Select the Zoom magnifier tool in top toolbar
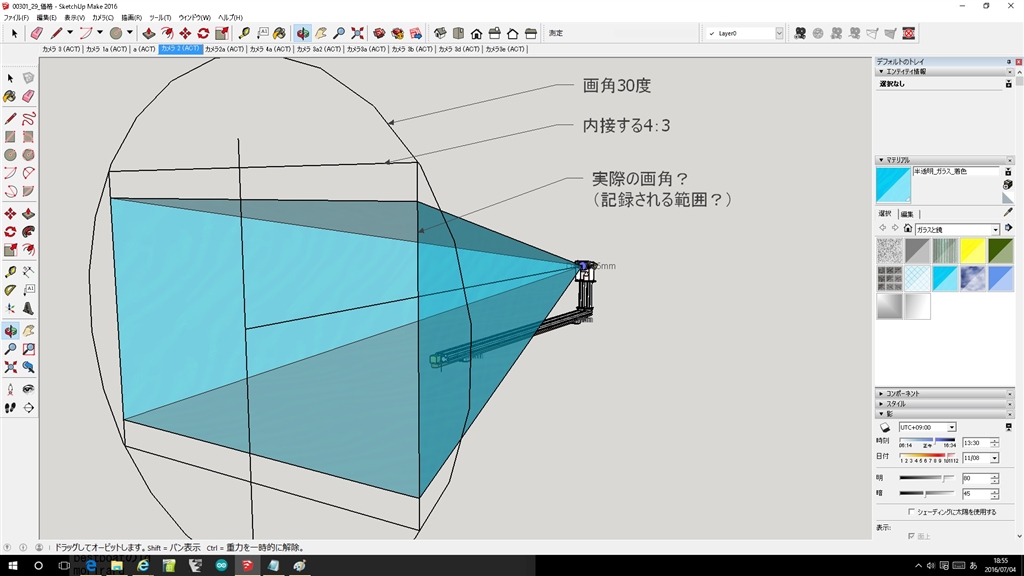This screenshot has height=576, width=1024. coord(339,33)
